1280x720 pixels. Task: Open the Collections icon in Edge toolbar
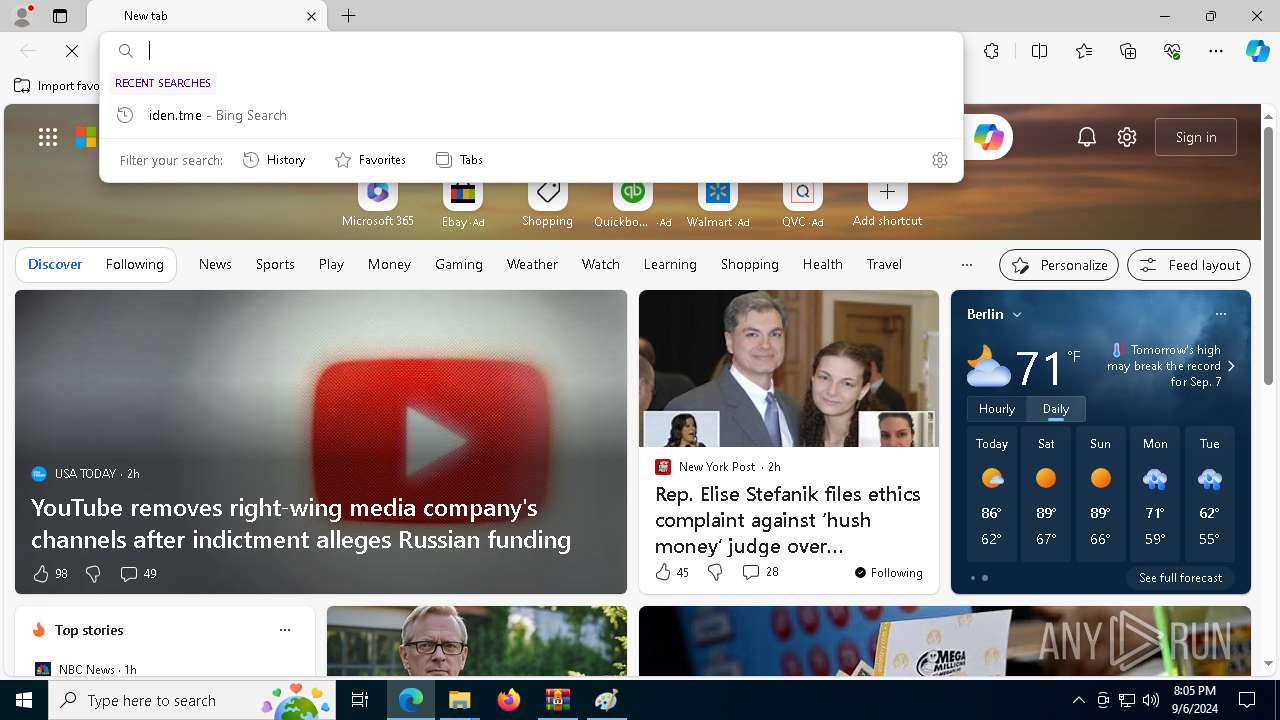coord(1128,51)
